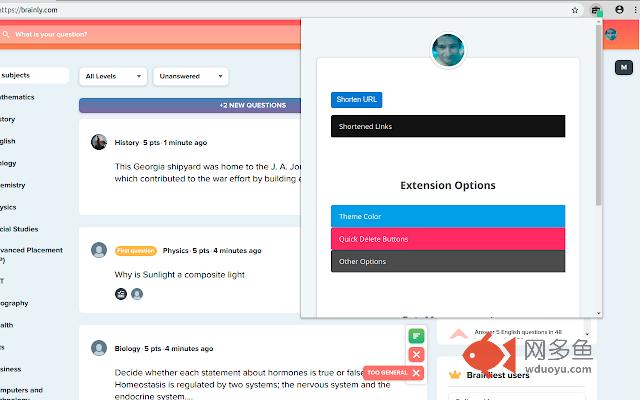Click the Biology subject label on third question

[x=127, y=349]
